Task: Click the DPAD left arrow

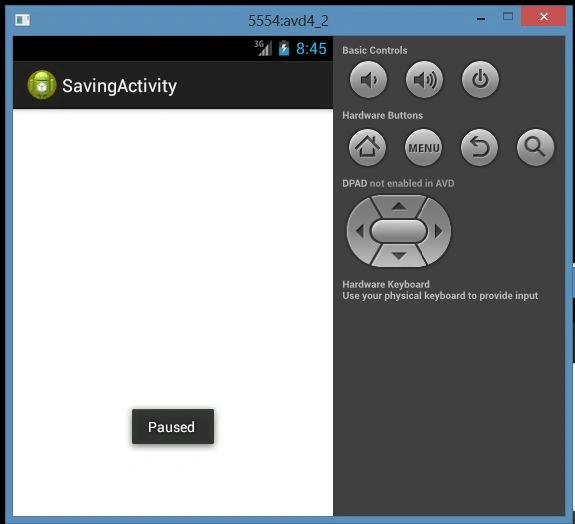Action: pyautogui.click(x=359, y=231)
